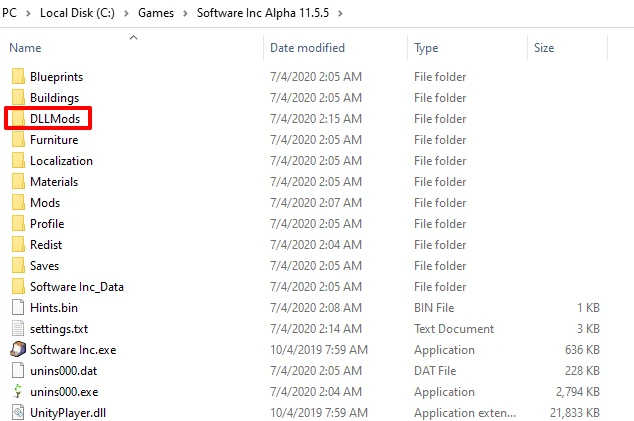Click the UnityPlayer.dll file icon

[x=18, y=413]
